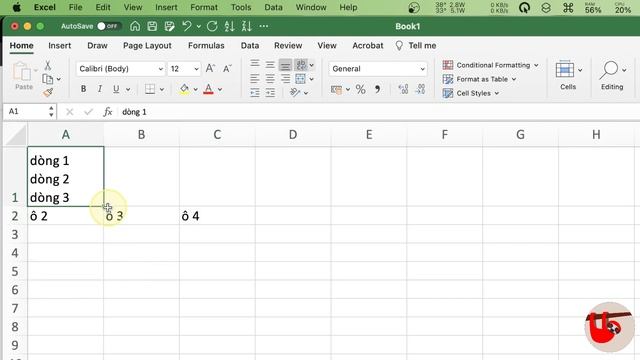Click the Accounting number format icon
Image resolution: width=640 pixels, height=360 pixels.
pos(336,89)
